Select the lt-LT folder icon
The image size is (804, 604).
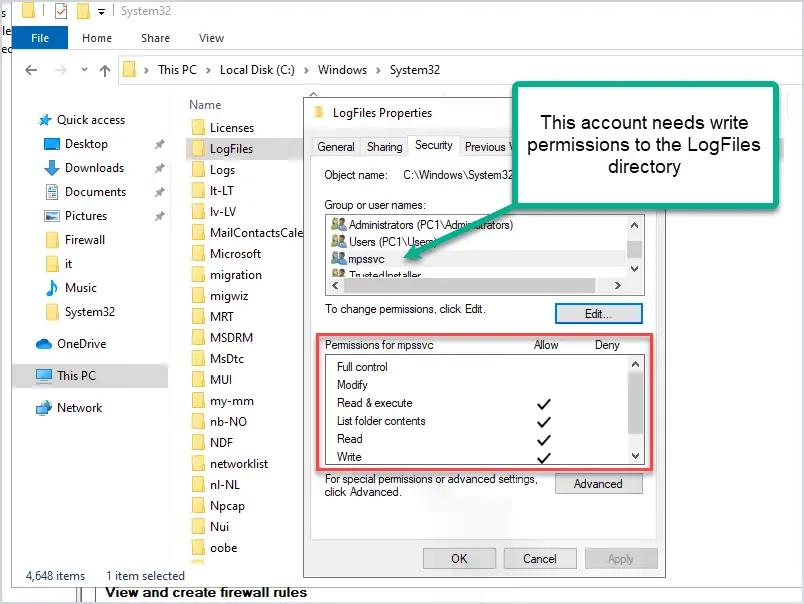[197, 190]
